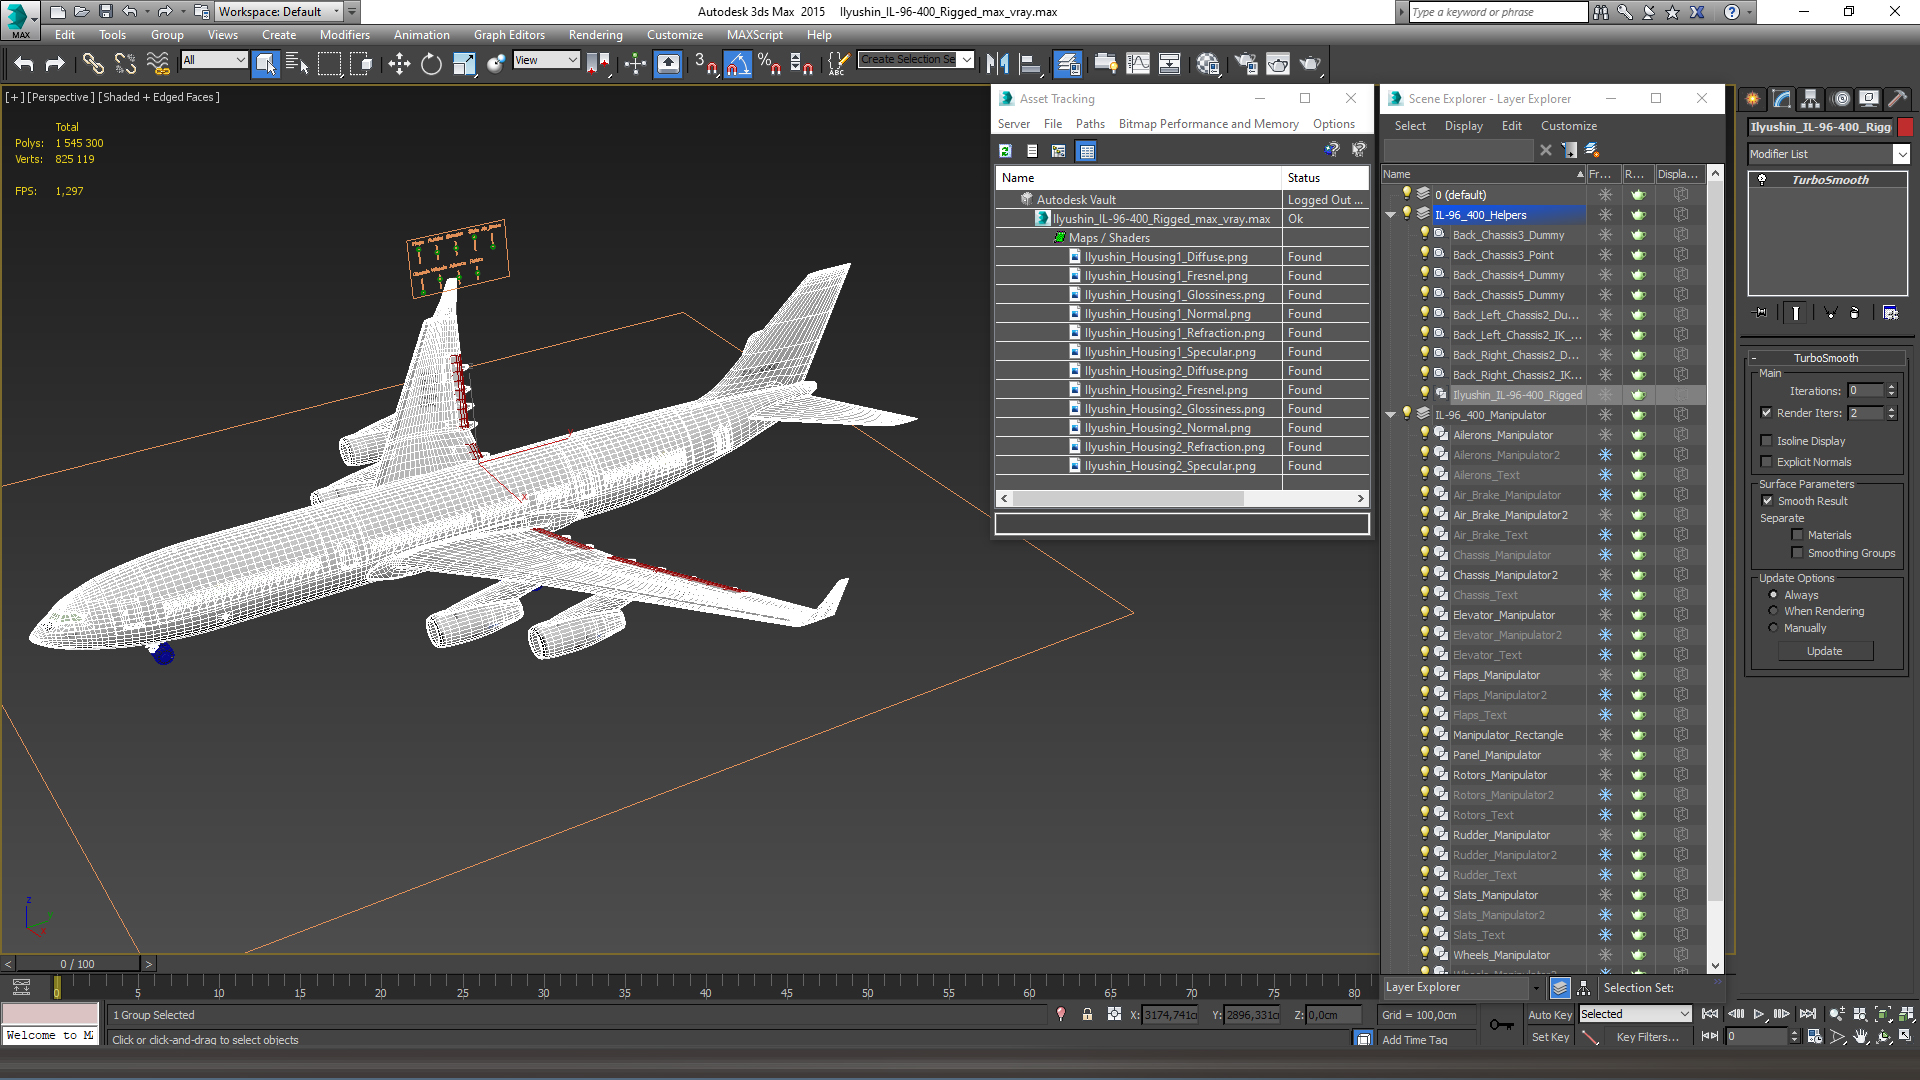Open the Modifier List dropdown
Image resolution: width=1920 pixels, height=1080 pixels.
[x=1901, y=154]
